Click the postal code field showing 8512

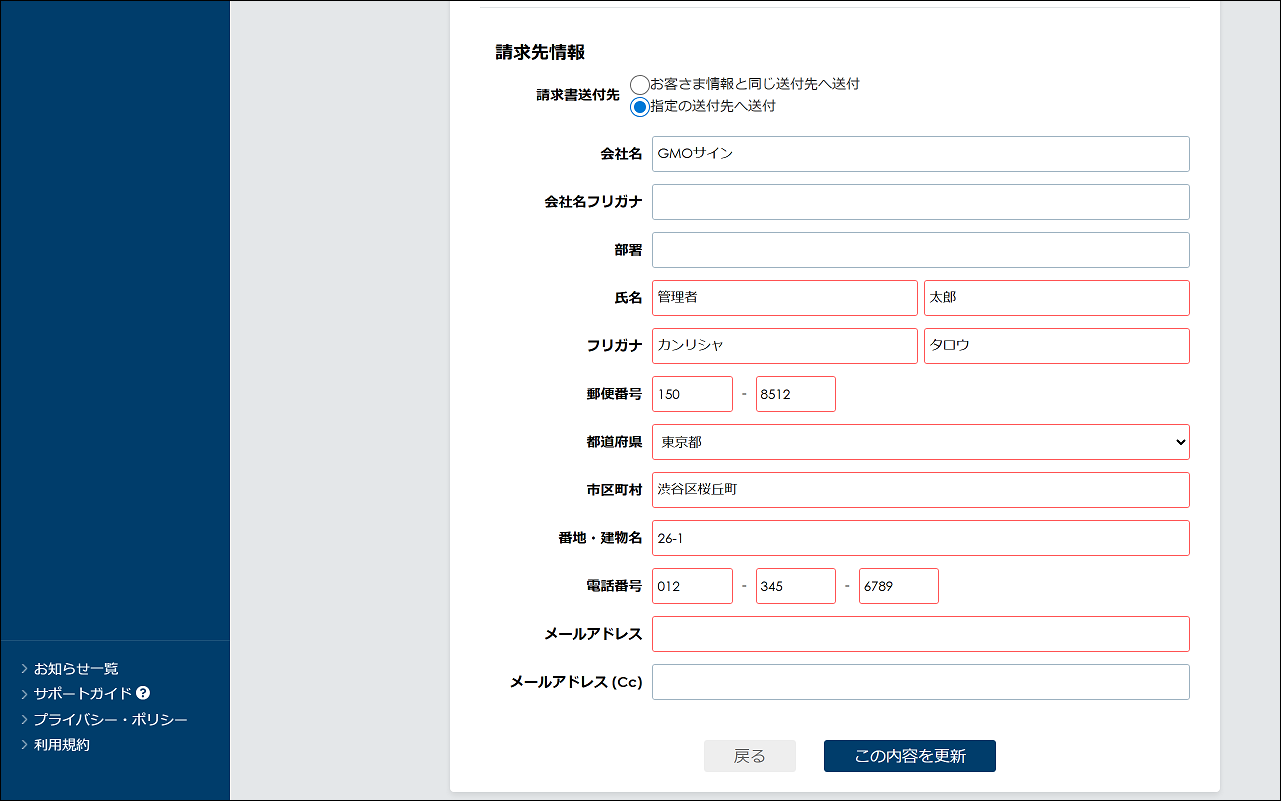point(795,394)
